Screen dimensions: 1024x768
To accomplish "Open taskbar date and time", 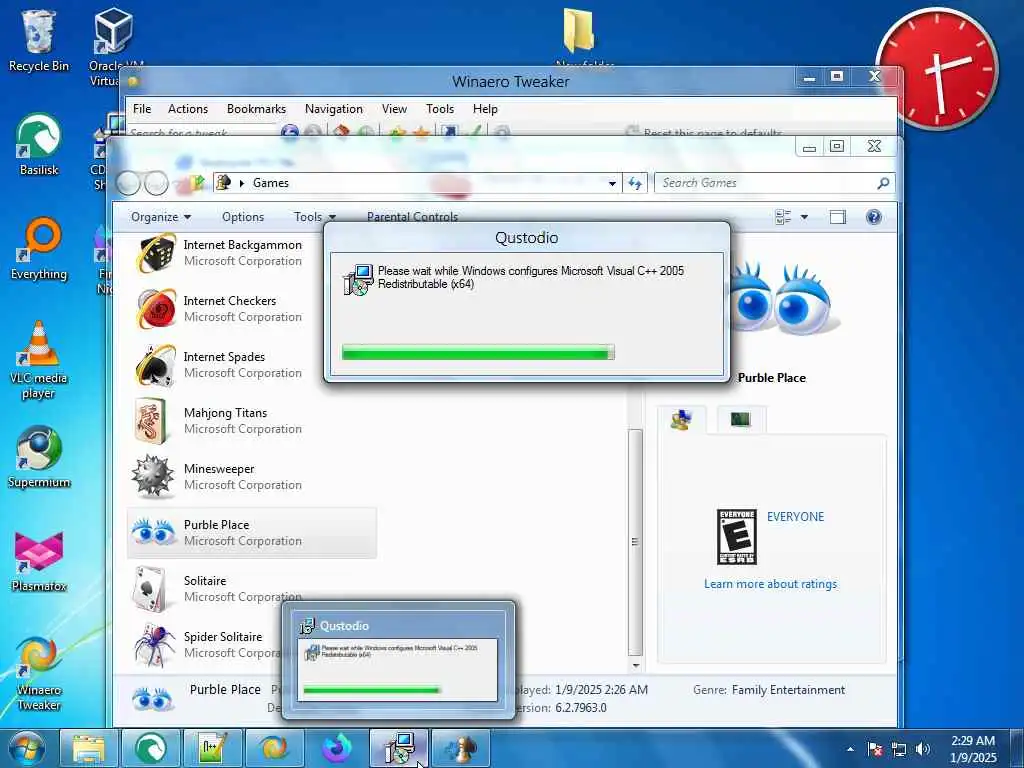I will coord(973,749).
